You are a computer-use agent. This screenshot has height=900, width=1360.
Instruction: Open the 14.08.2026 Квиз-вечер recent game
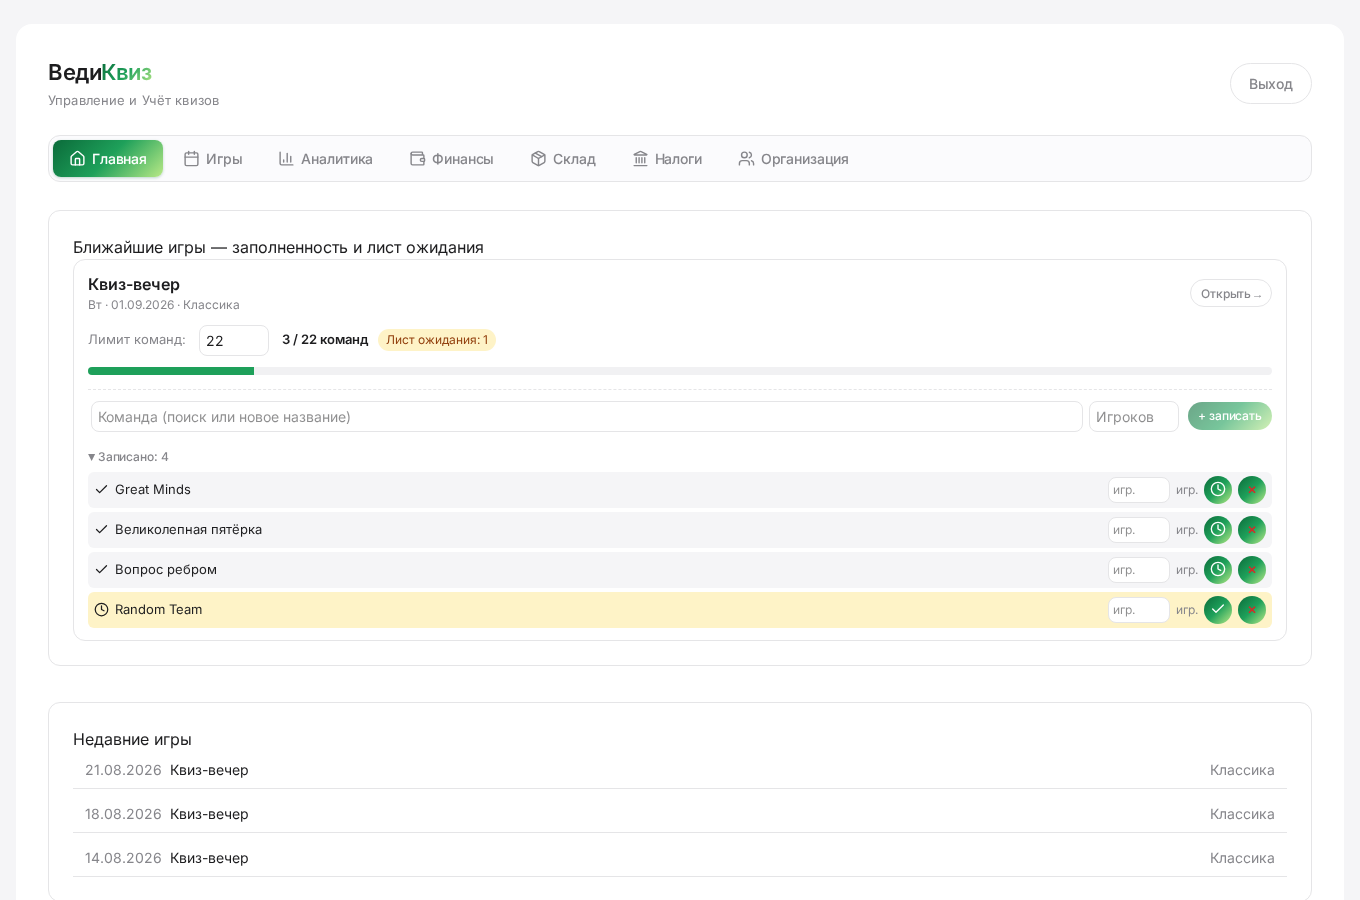[x=680, y=858]
